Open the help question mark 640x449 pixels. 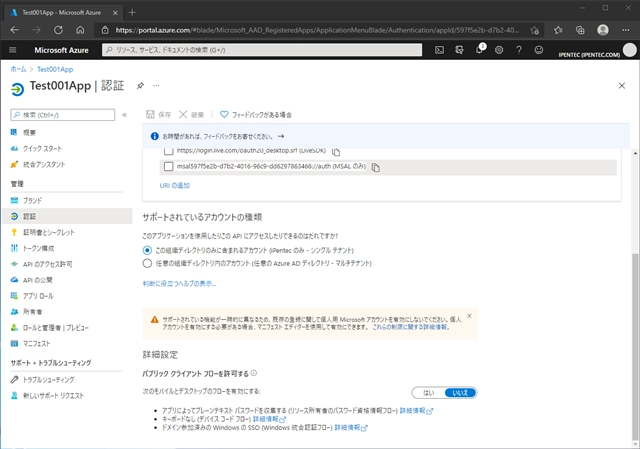click(x=519, y=50)
